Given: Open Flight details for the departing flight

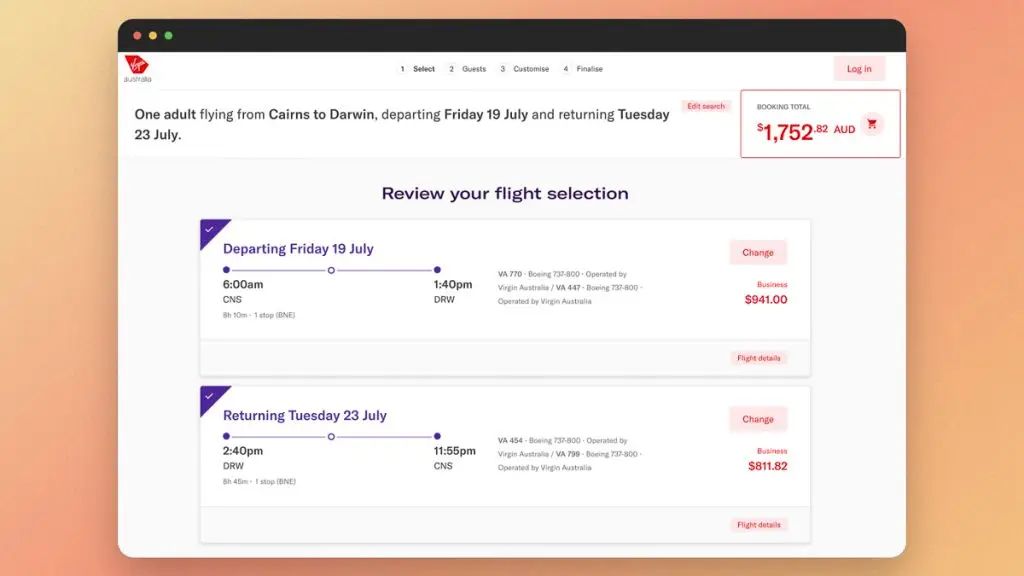Looking at the screenshot, I should 758,358.
